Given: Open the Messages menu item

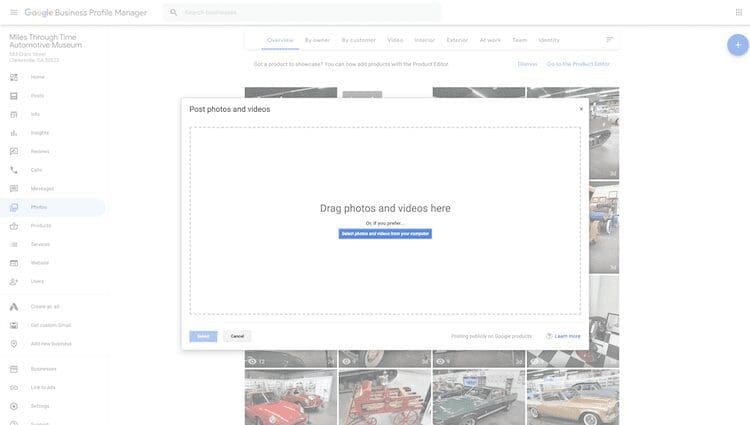Looking at the screenshot, I should 43,189.
